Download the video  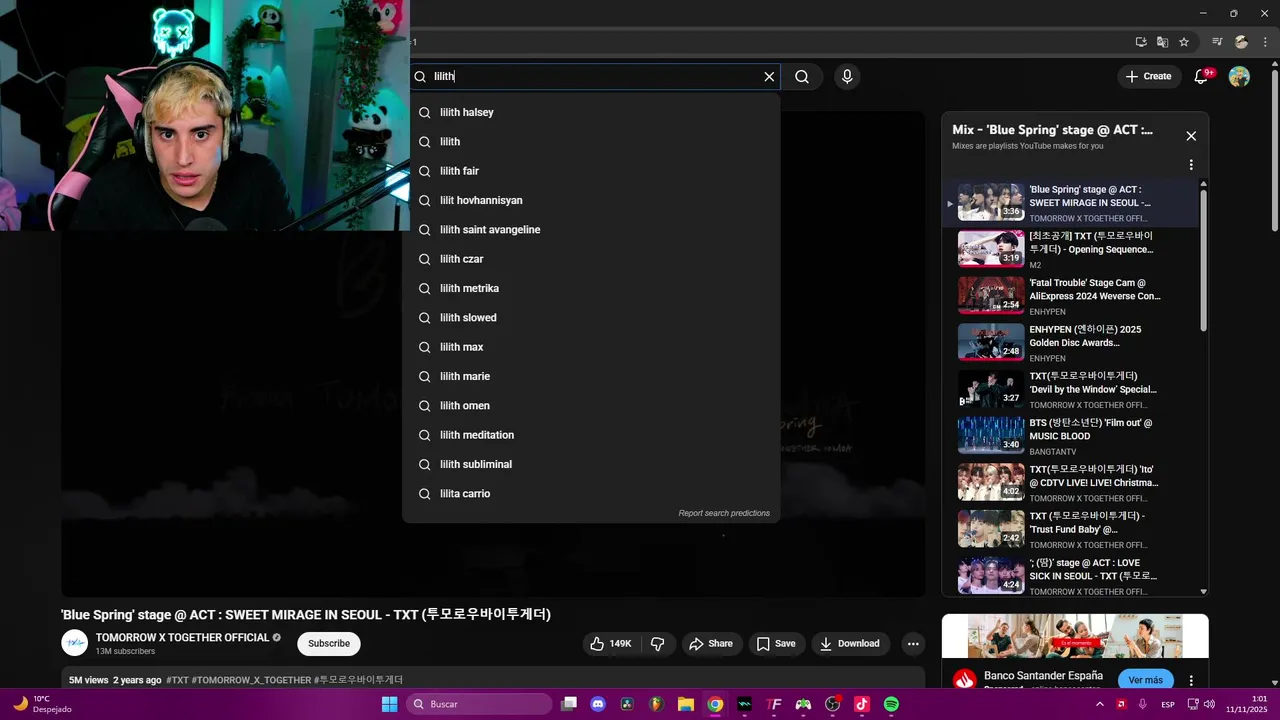point(850,644)
